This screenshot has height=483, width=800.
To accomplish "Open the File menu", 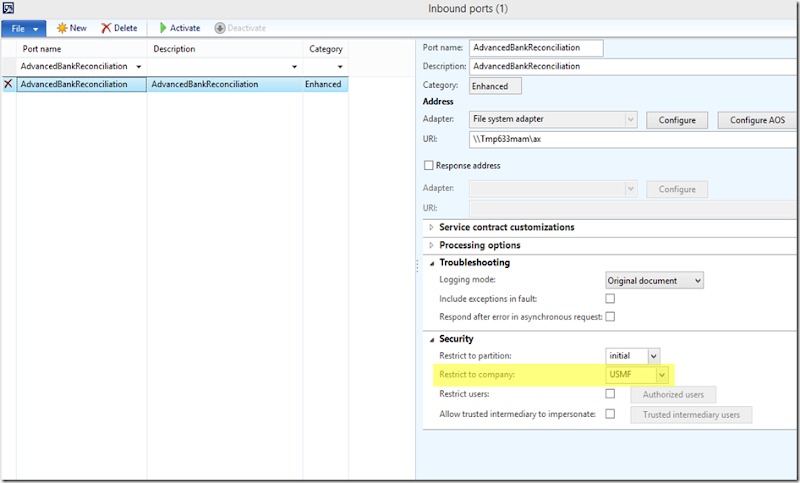I will [23, 28].
